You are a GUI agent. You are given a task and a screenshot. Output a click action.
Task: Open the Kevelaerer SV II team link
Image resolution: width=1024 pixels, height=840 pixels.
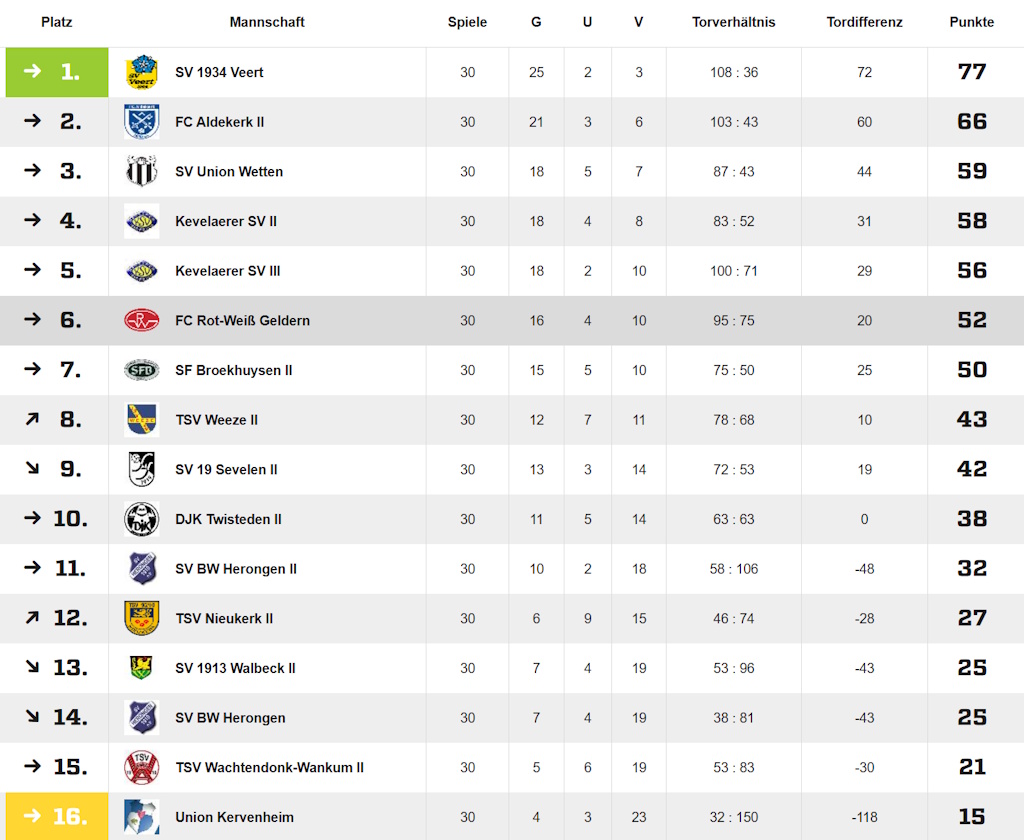click(226, 221)
